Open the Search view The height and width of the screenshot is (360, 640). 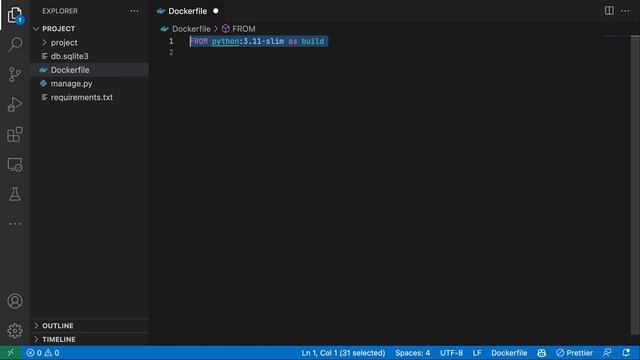pyautogui.click(x=15, y=44)
